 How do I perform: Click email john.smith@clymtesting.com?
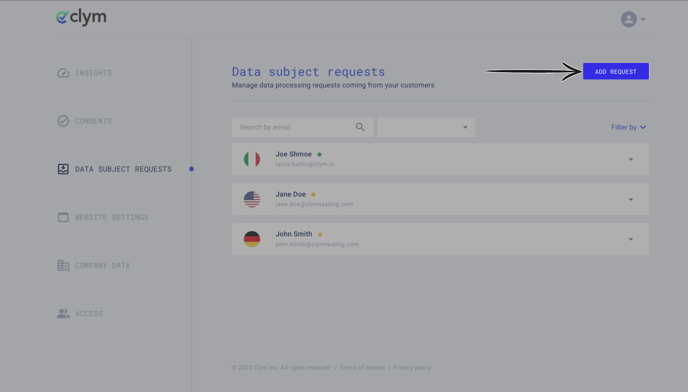click(317, 244)
